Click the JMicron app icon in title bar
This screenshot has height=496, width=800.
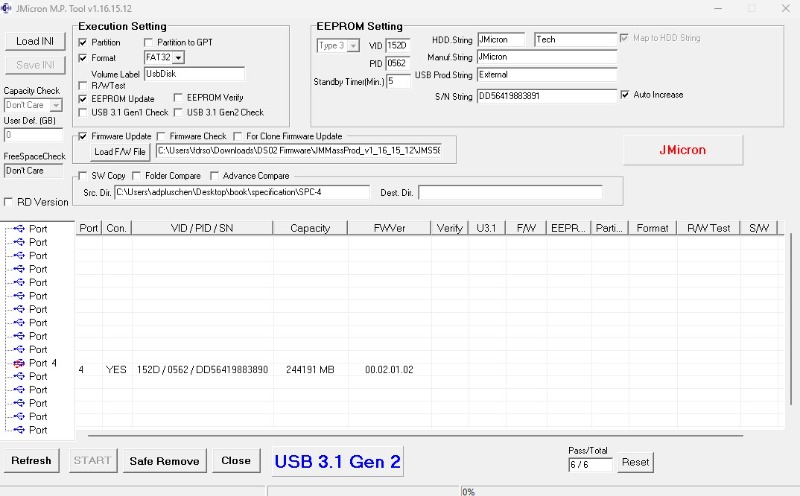[x=10, y=8]
